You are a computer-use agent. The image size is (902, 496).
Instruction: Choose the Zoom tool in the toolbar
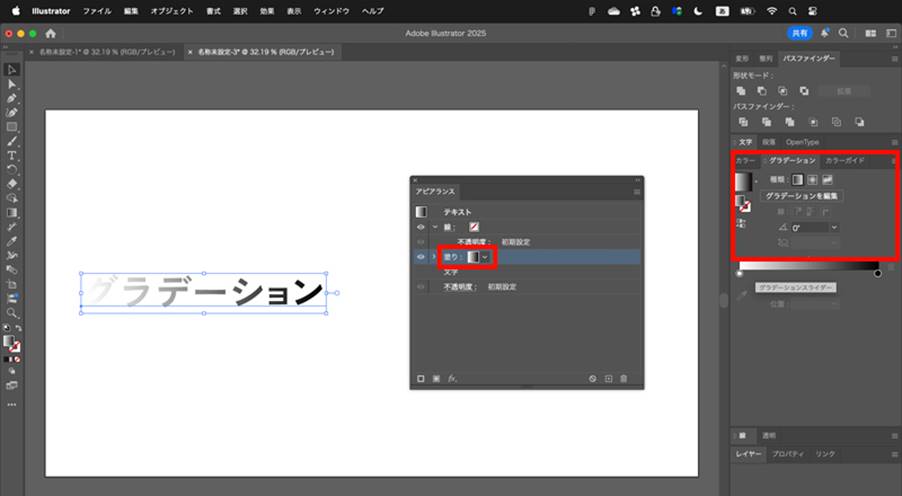tap(12, 313)
